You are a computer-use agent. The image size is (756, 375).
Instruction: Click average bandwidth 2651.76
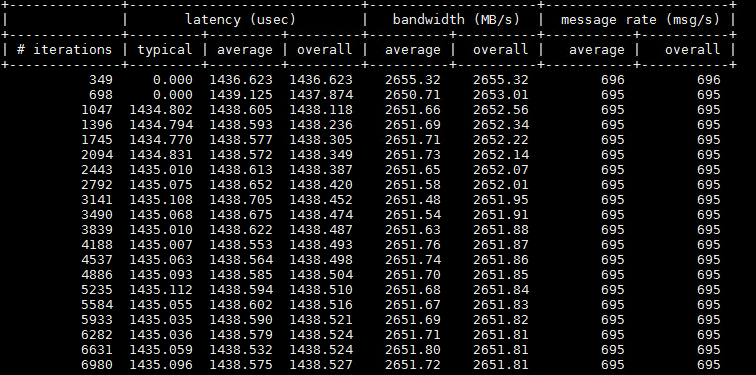pyautogui.click(x=413, y=244)
